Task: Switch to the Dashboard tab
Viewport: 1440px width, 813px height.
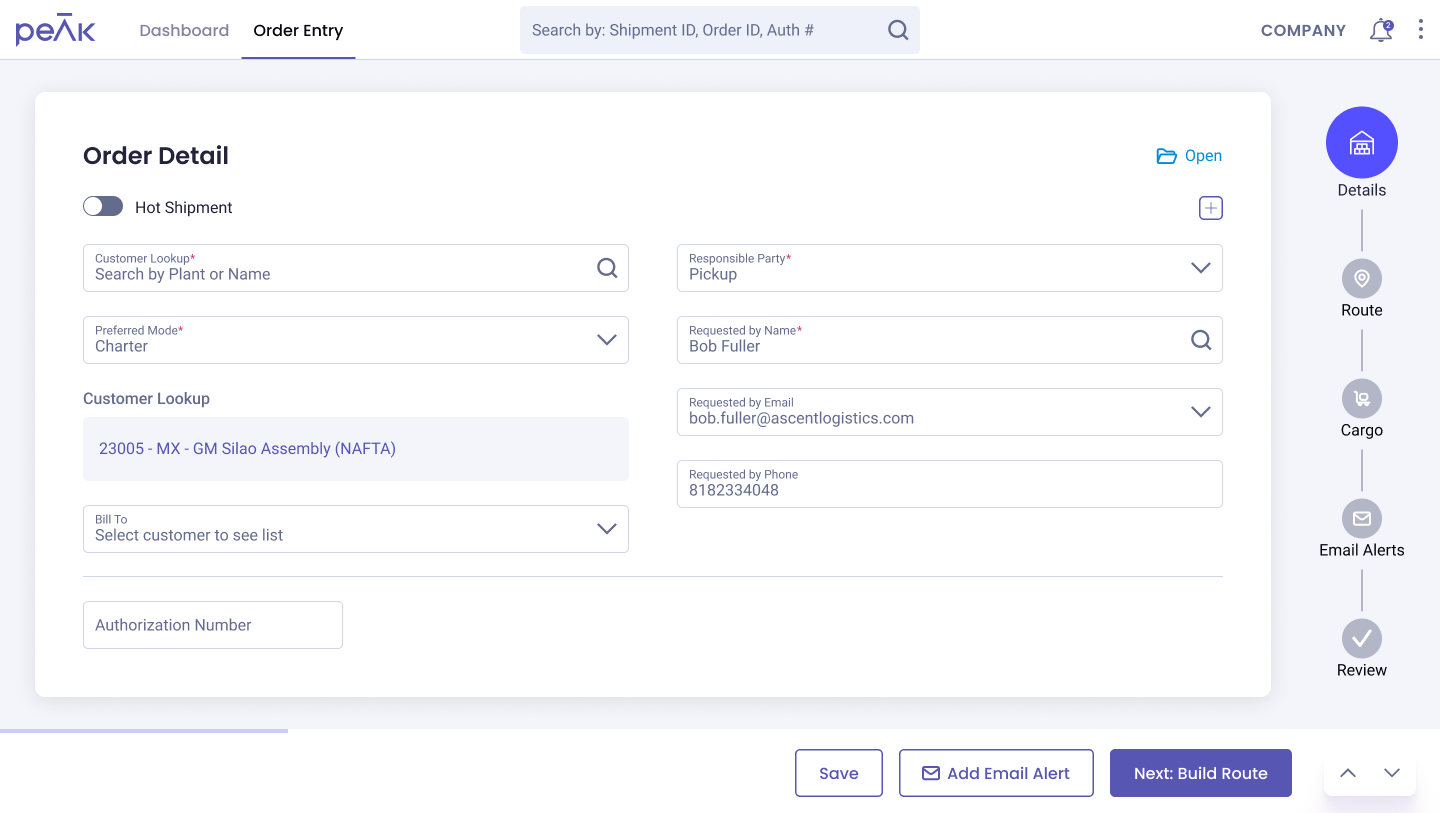Action: (x=184, y=30)
